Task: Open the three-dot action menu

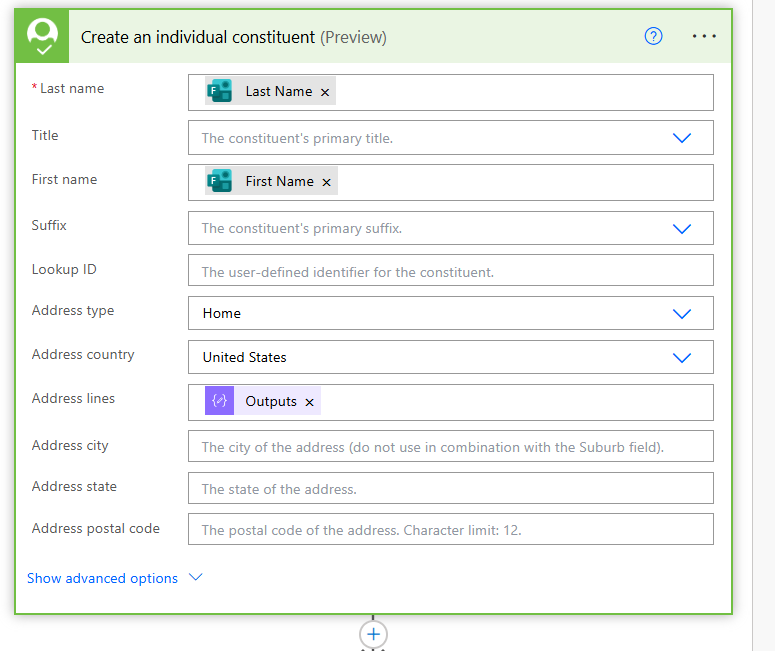Action: point(704,37)
